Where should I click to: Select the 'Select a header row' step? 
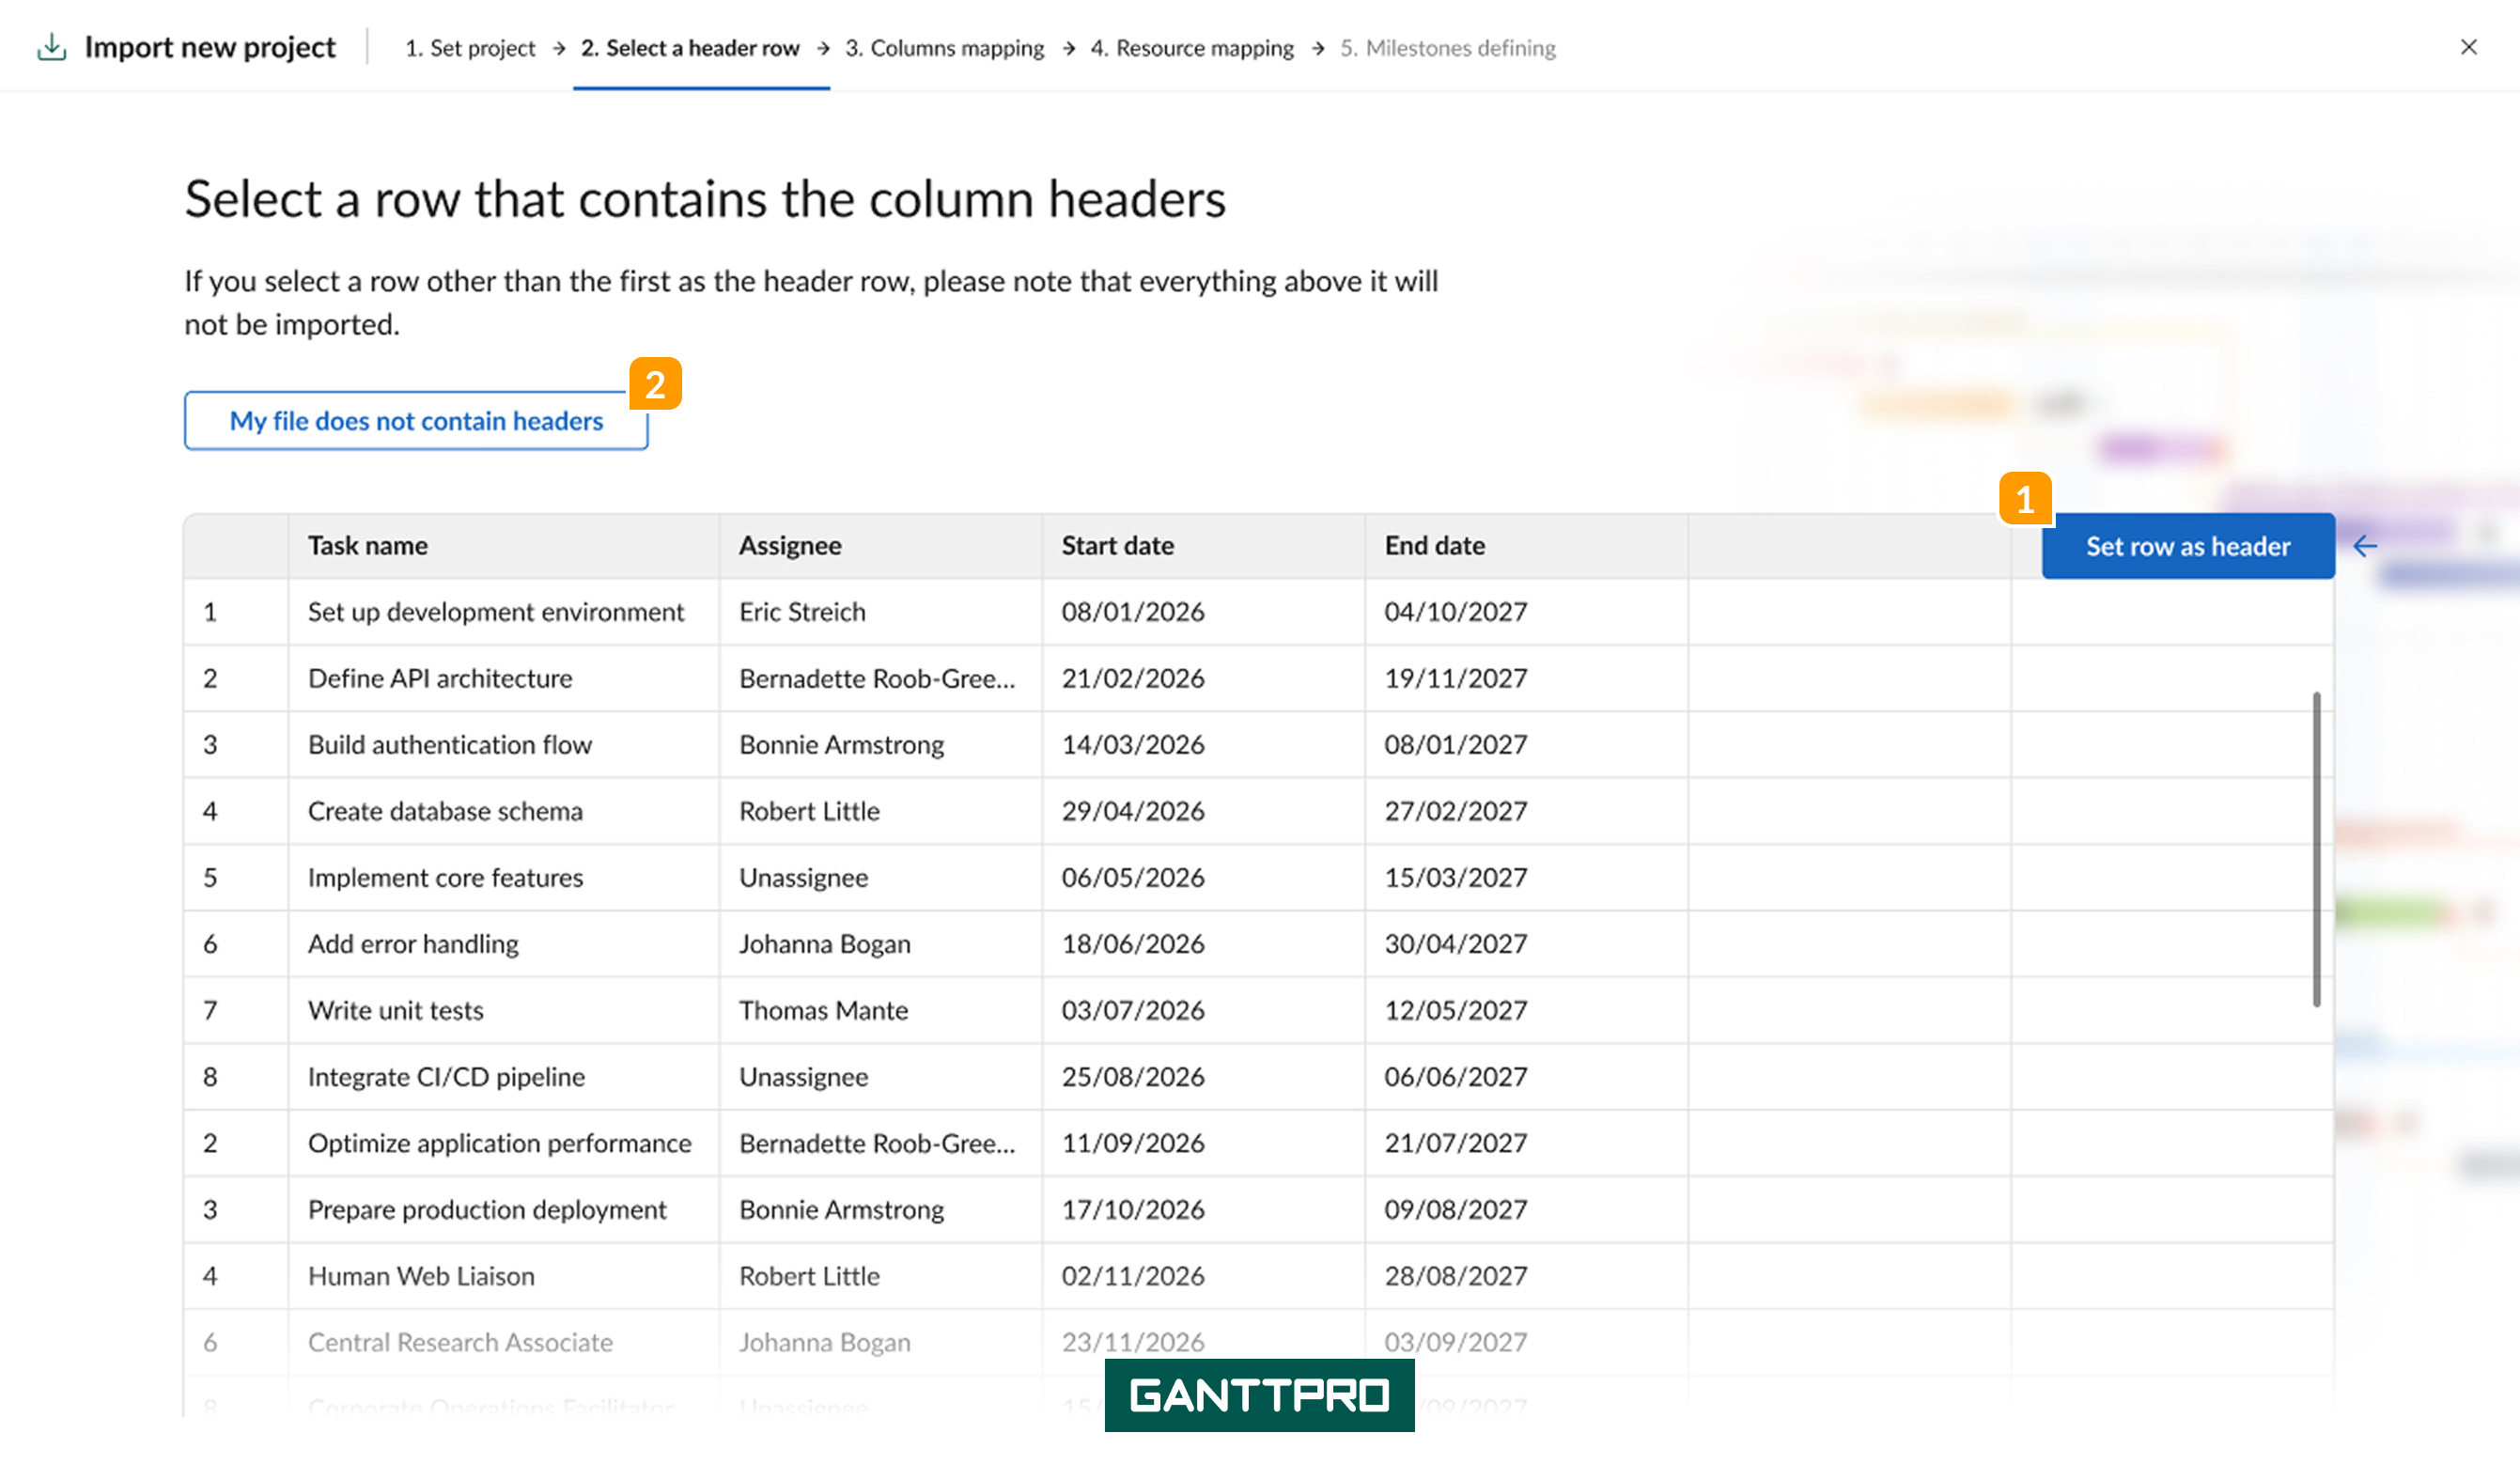tap(690, 48)
